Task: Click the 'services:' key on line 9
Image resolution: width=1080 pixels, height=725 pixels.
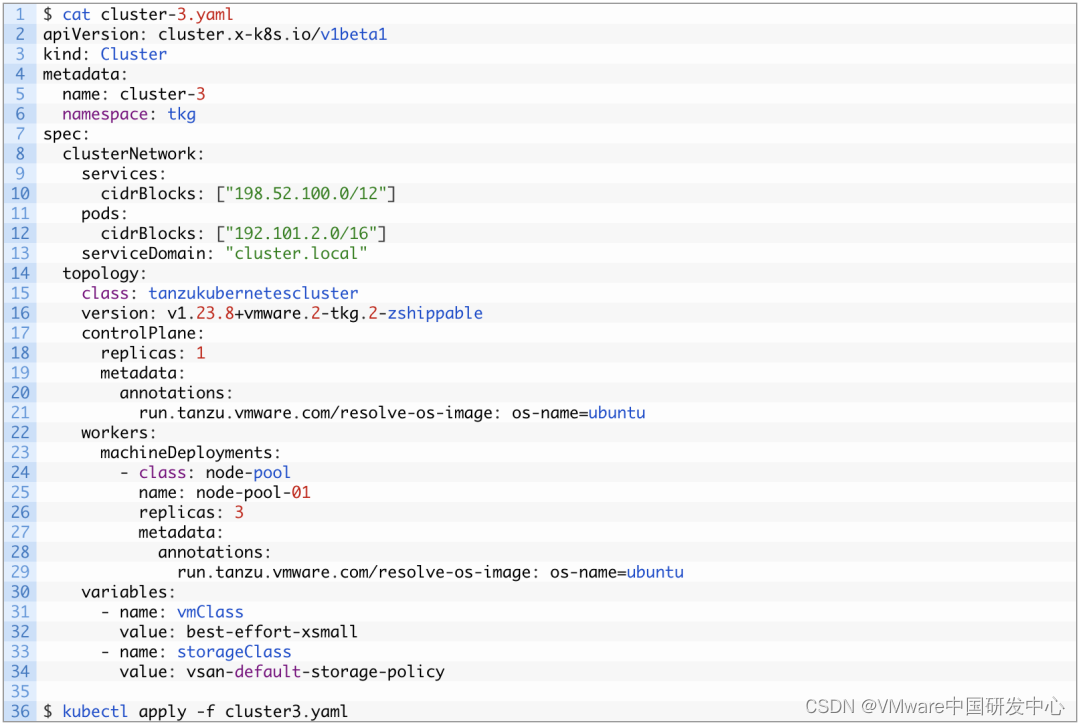Action: [x=124, y=174]
